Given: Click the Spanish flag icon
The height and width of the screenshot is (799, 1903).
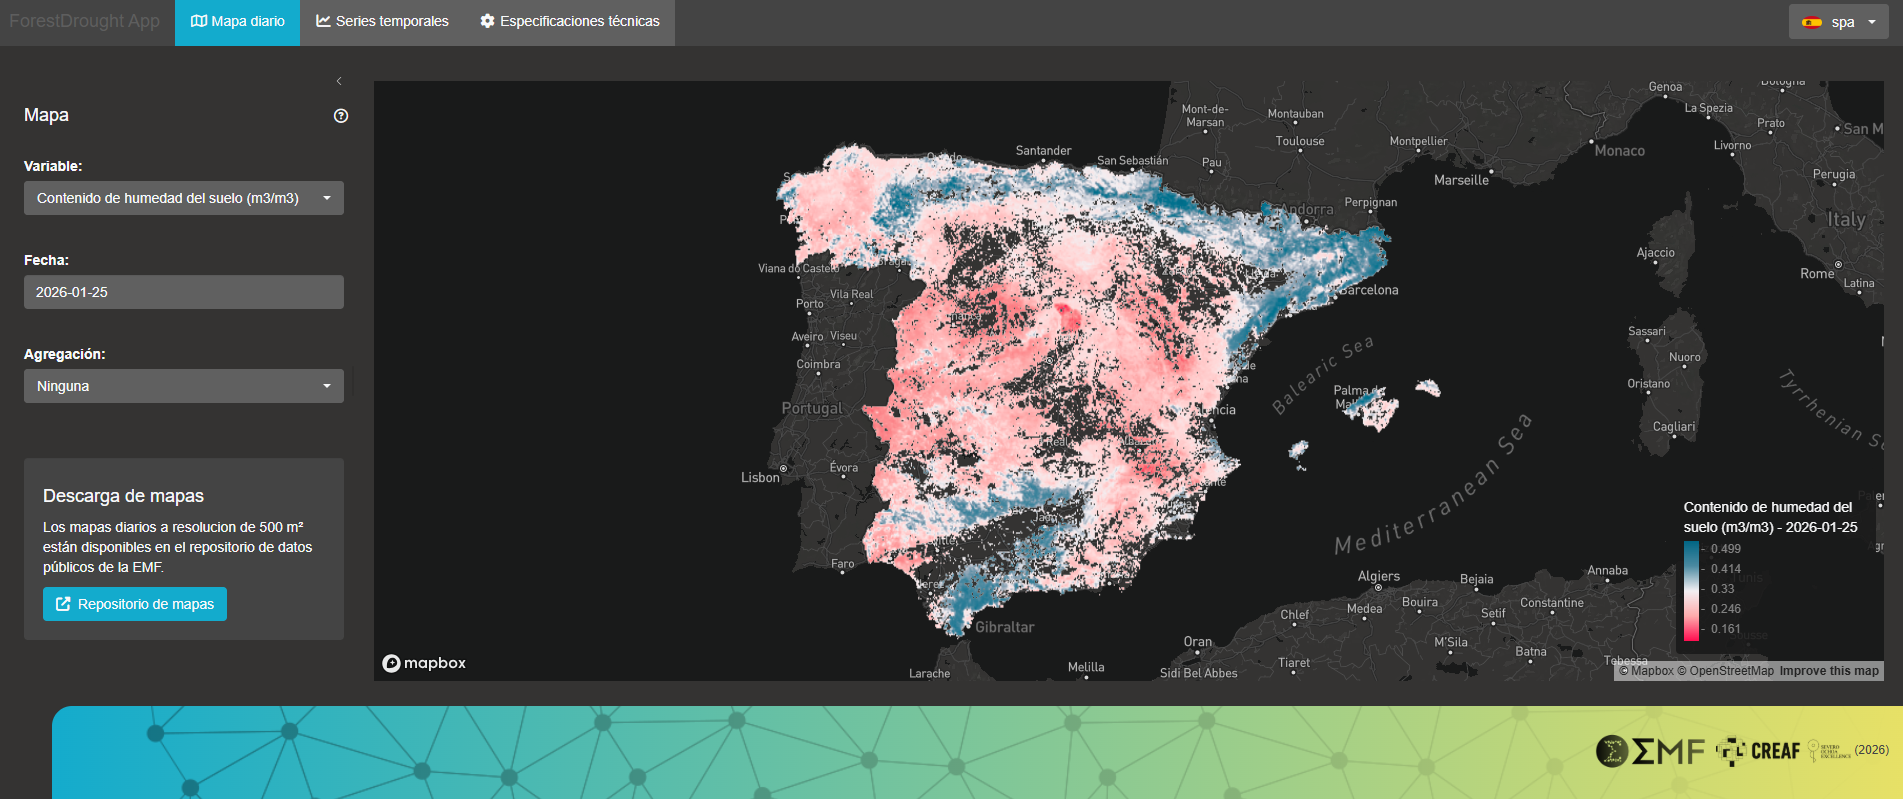Looking at the screenshot, I should (1811, 22).
